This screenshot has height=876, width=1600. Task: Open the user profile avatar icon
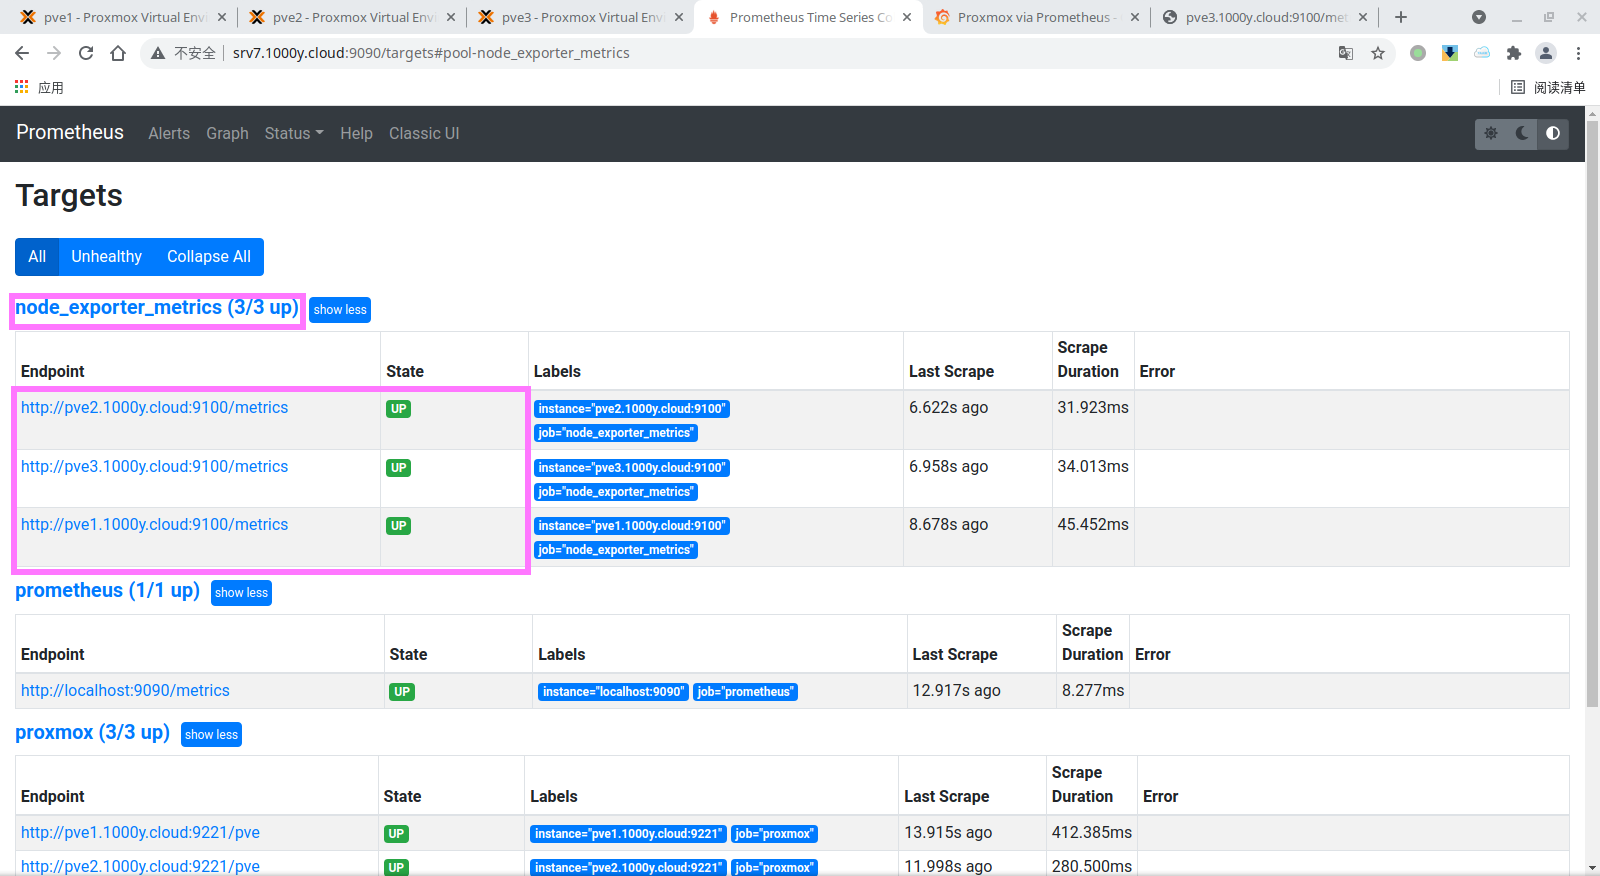pyautogui.click(x=1546, y=53)
